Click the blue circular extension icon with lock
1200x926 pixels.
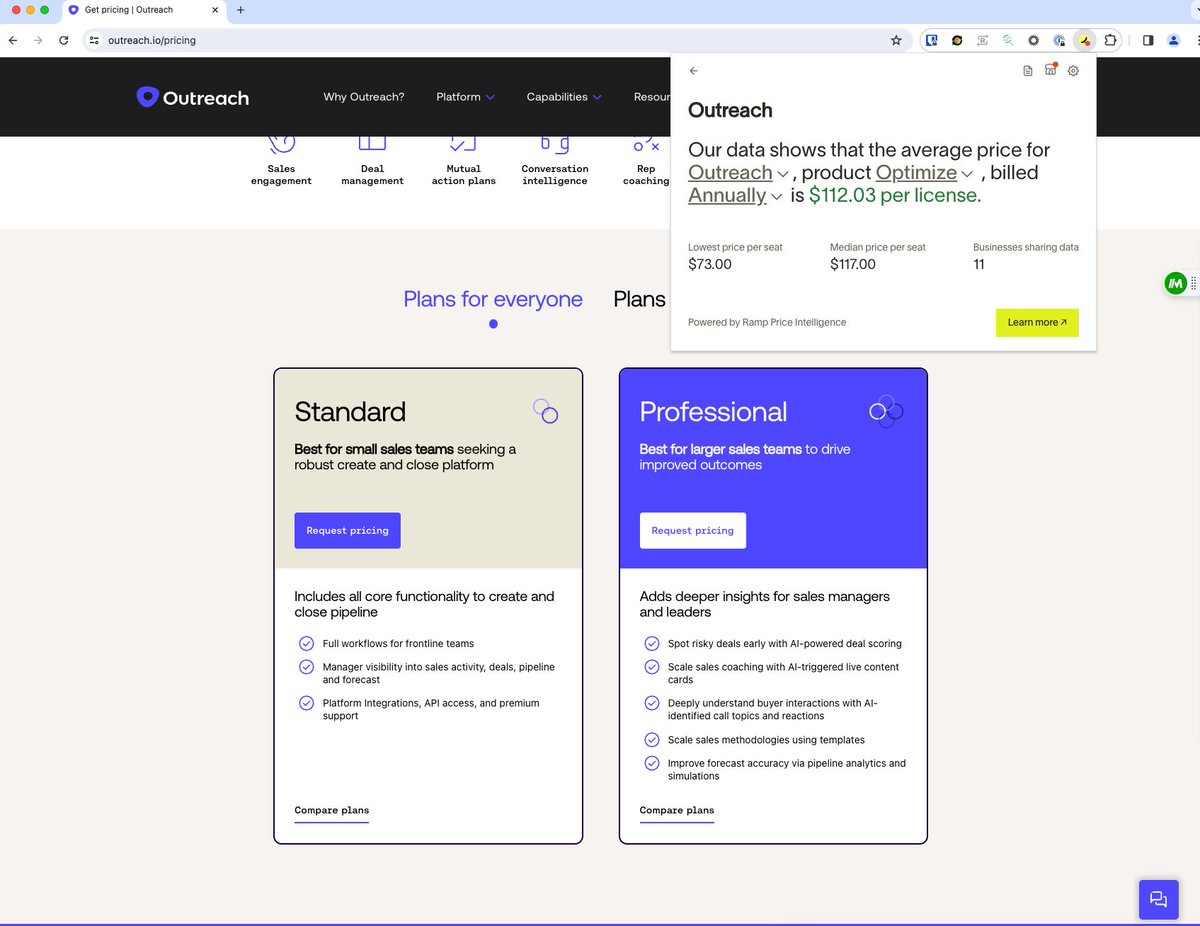(1059, 40)
